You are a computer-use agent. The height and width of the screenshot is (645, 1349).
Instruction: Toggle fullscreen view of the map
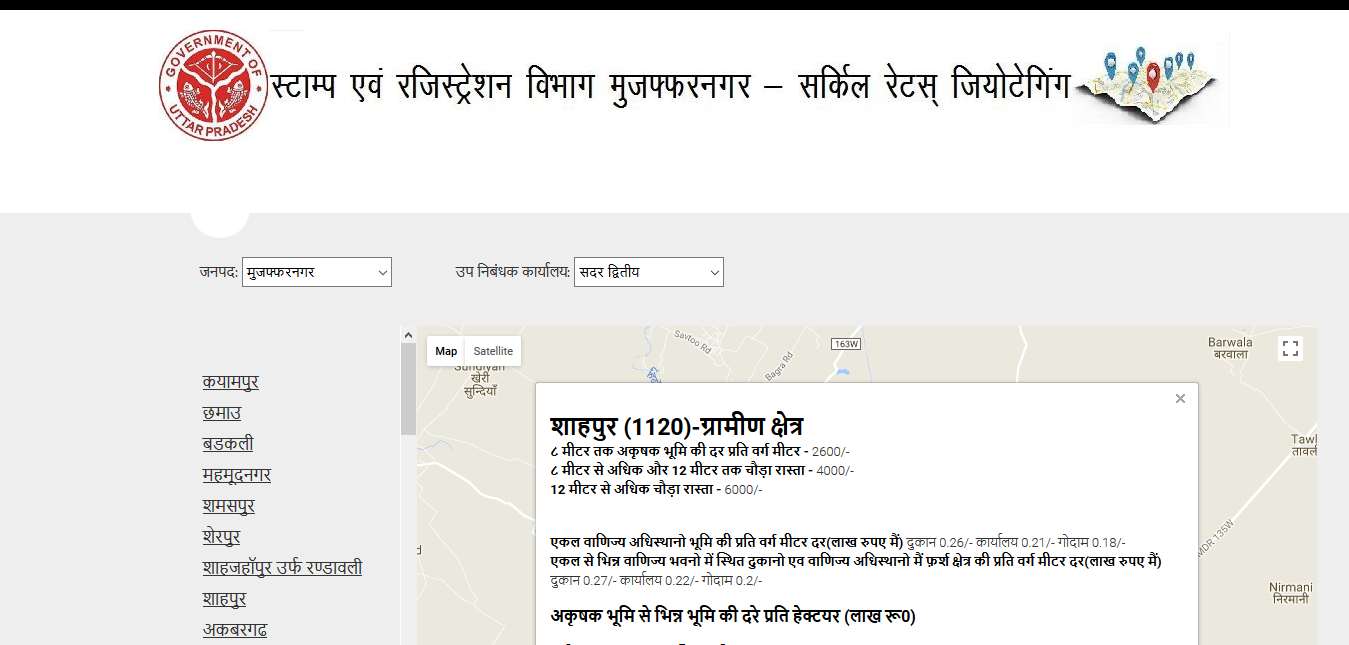coord(1290,349)
